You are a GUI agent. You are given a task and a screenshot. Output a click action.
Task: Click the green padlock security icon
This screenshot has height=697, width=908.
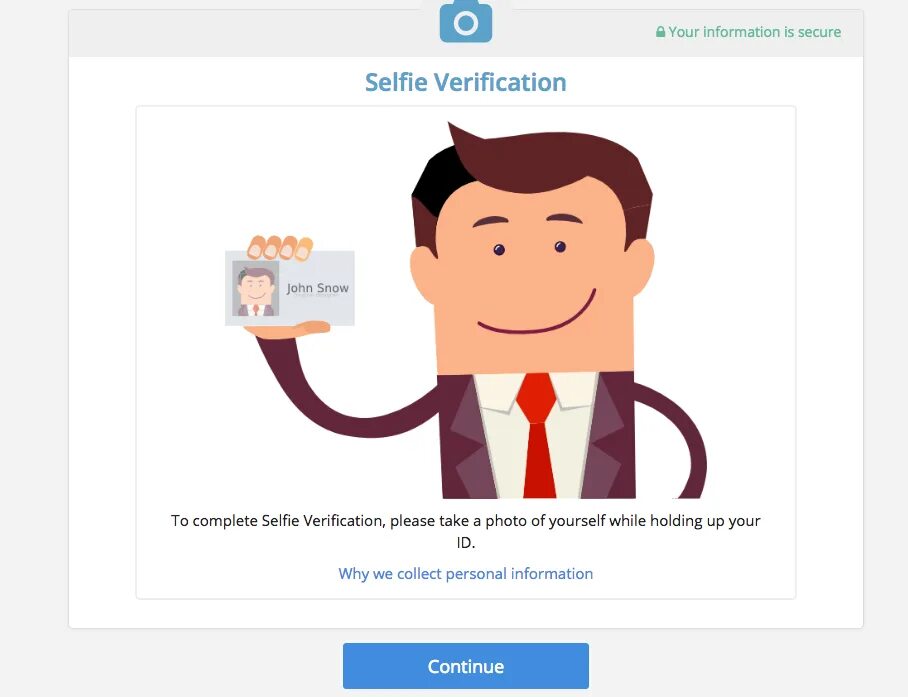(660, 32)
